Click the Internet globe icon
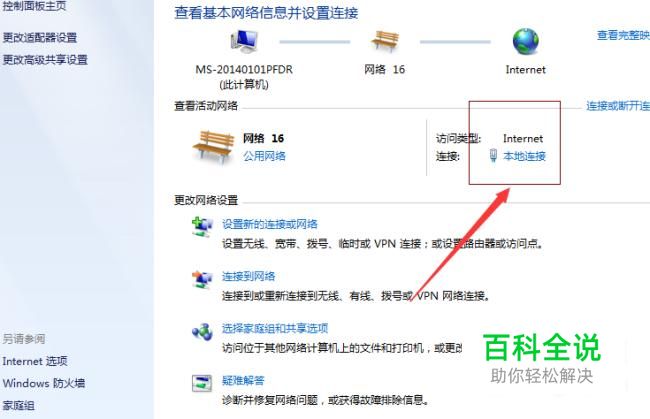This screenshot has height=419, width=650. click(526, 41)
